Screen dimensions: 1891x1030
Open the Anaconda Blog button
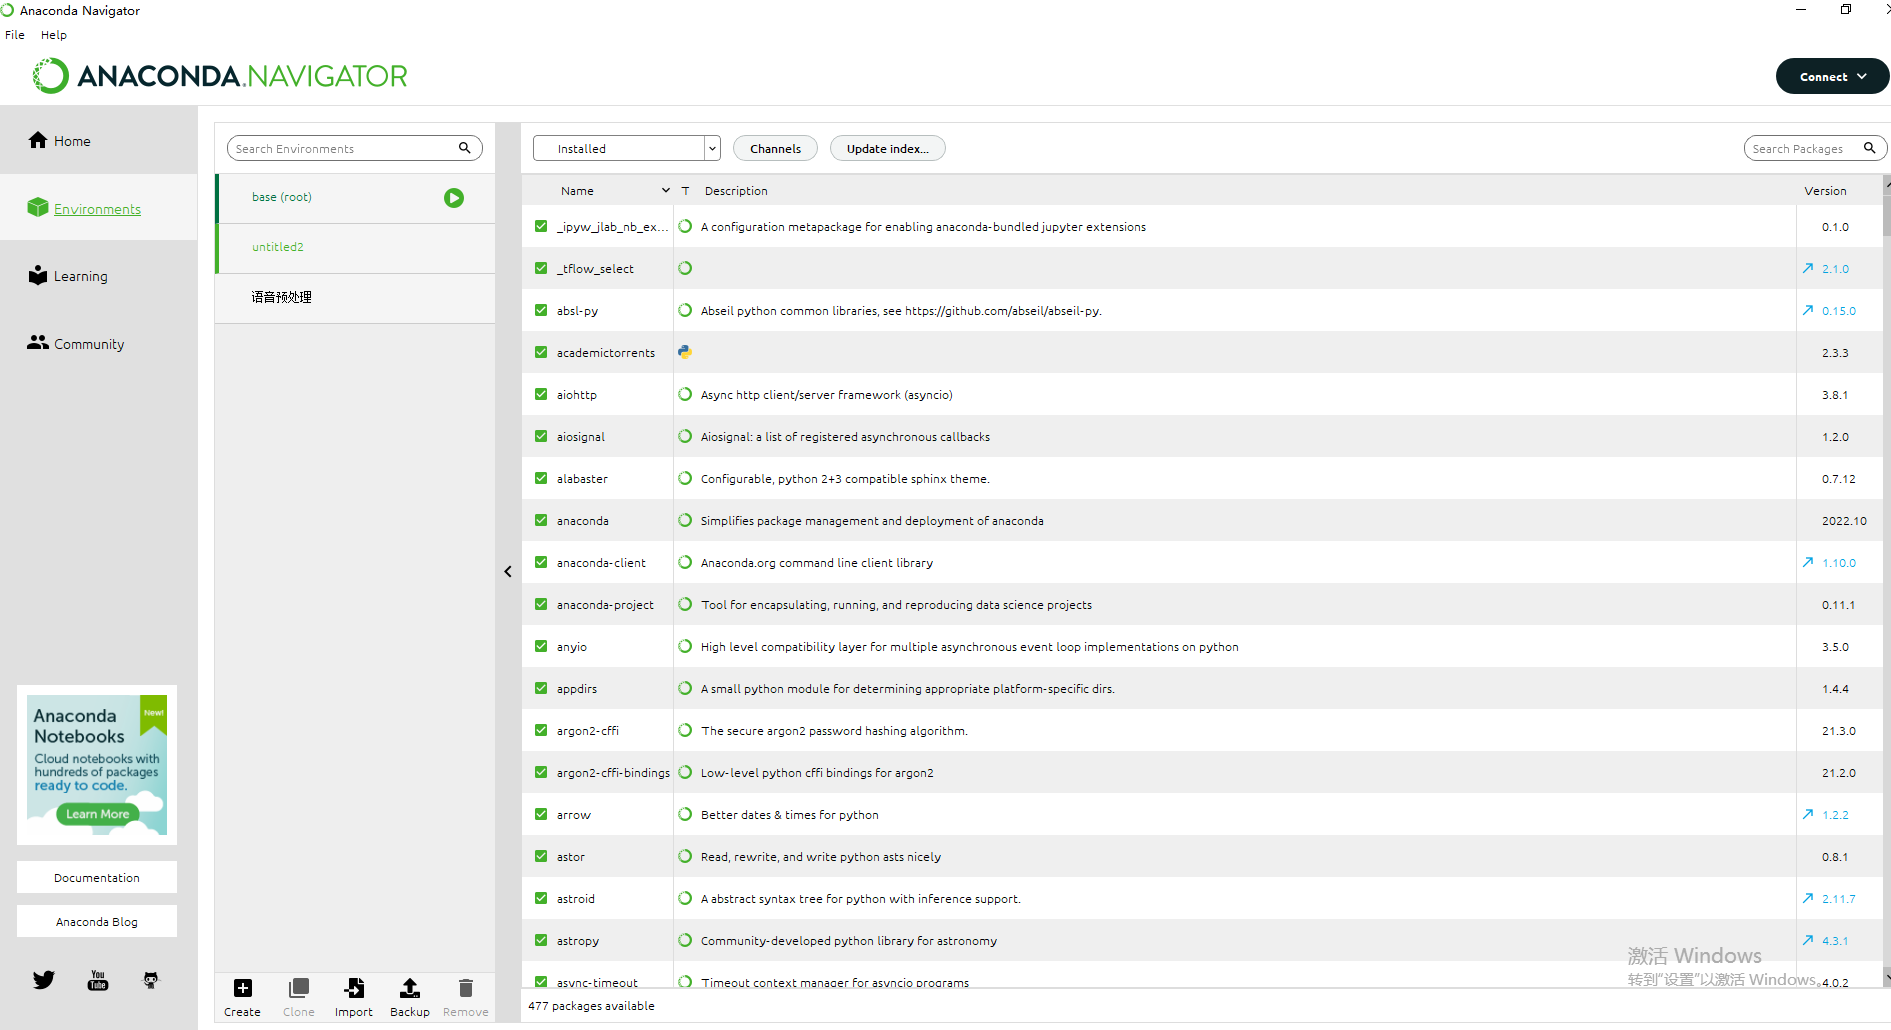[x=97, y=921]
